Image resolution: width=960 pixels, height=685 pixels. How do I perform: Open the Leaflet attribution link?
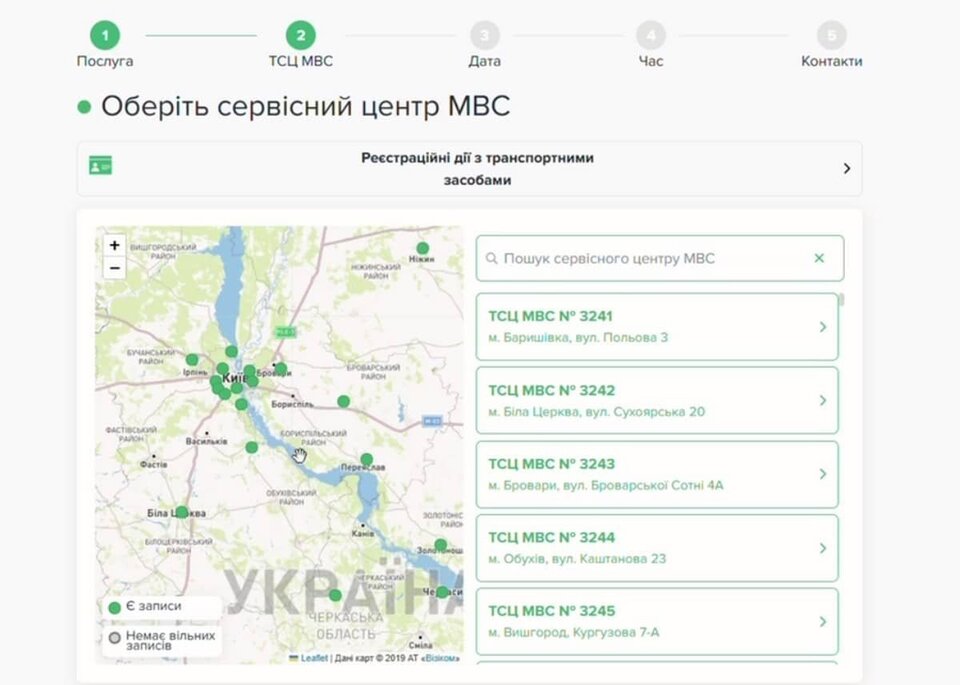pos(314,658)
